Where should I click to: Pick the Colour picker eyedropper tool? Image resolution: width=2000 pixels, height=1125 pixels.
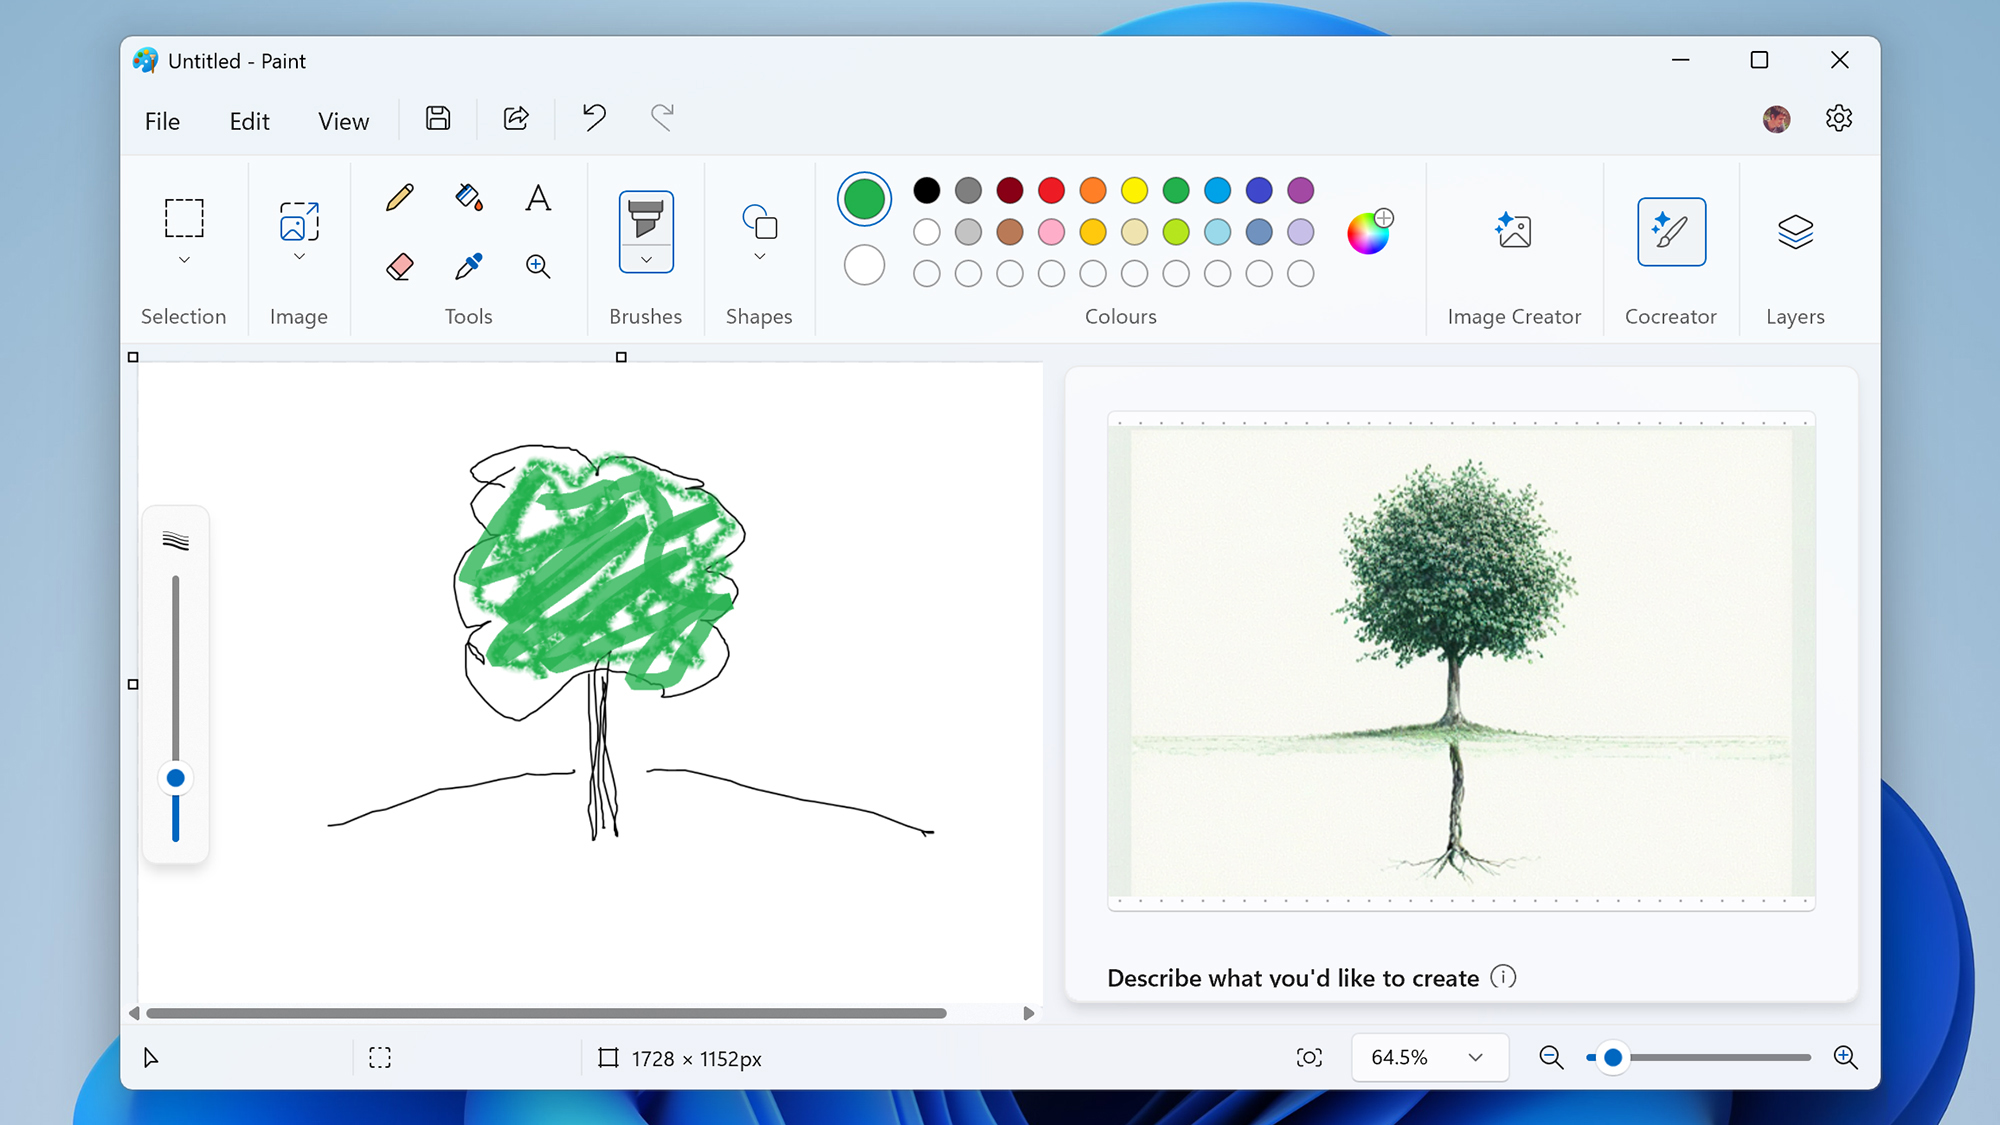pos(468,266)
